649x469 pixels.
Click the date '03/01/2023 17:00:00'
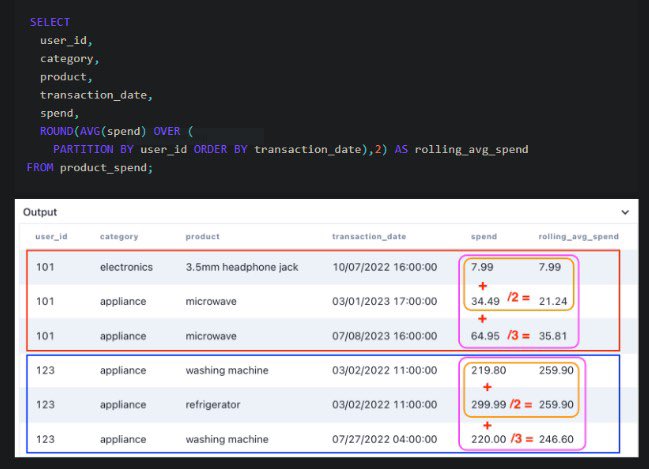[x=385, y=301]
